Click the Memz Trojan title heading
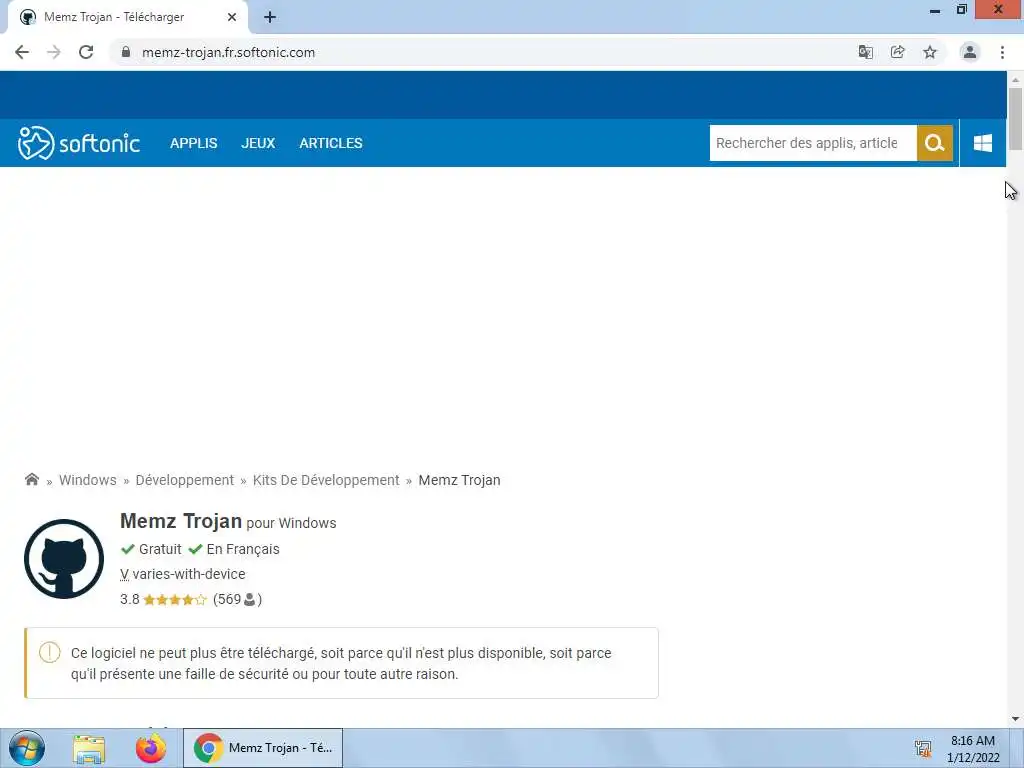 click(181, 521)
